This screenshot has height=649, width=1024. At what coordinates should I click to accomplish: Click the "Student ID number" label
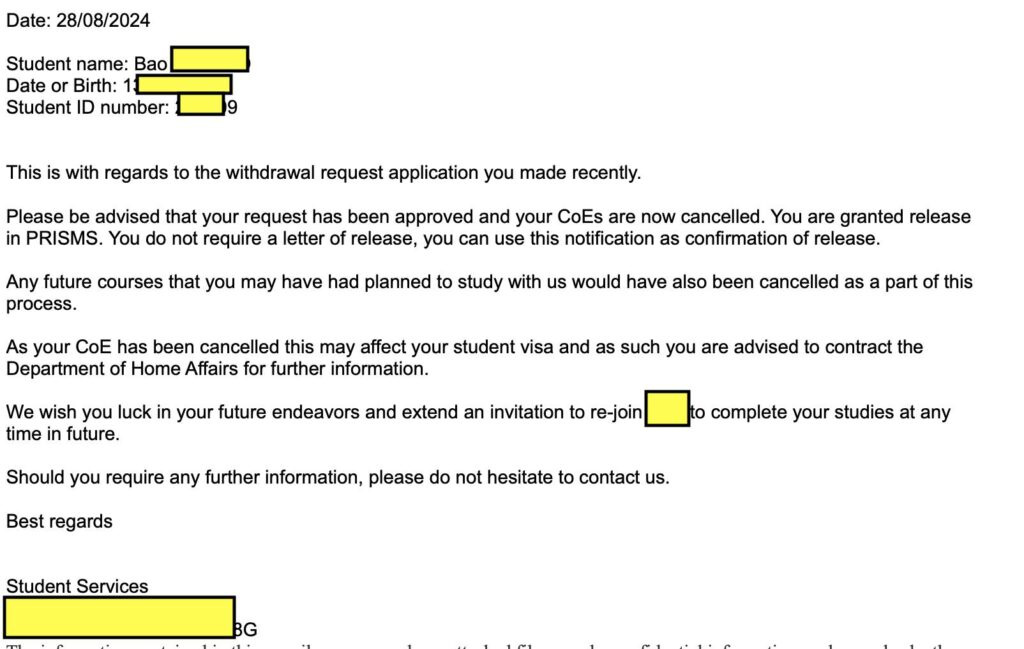point(87,108)
